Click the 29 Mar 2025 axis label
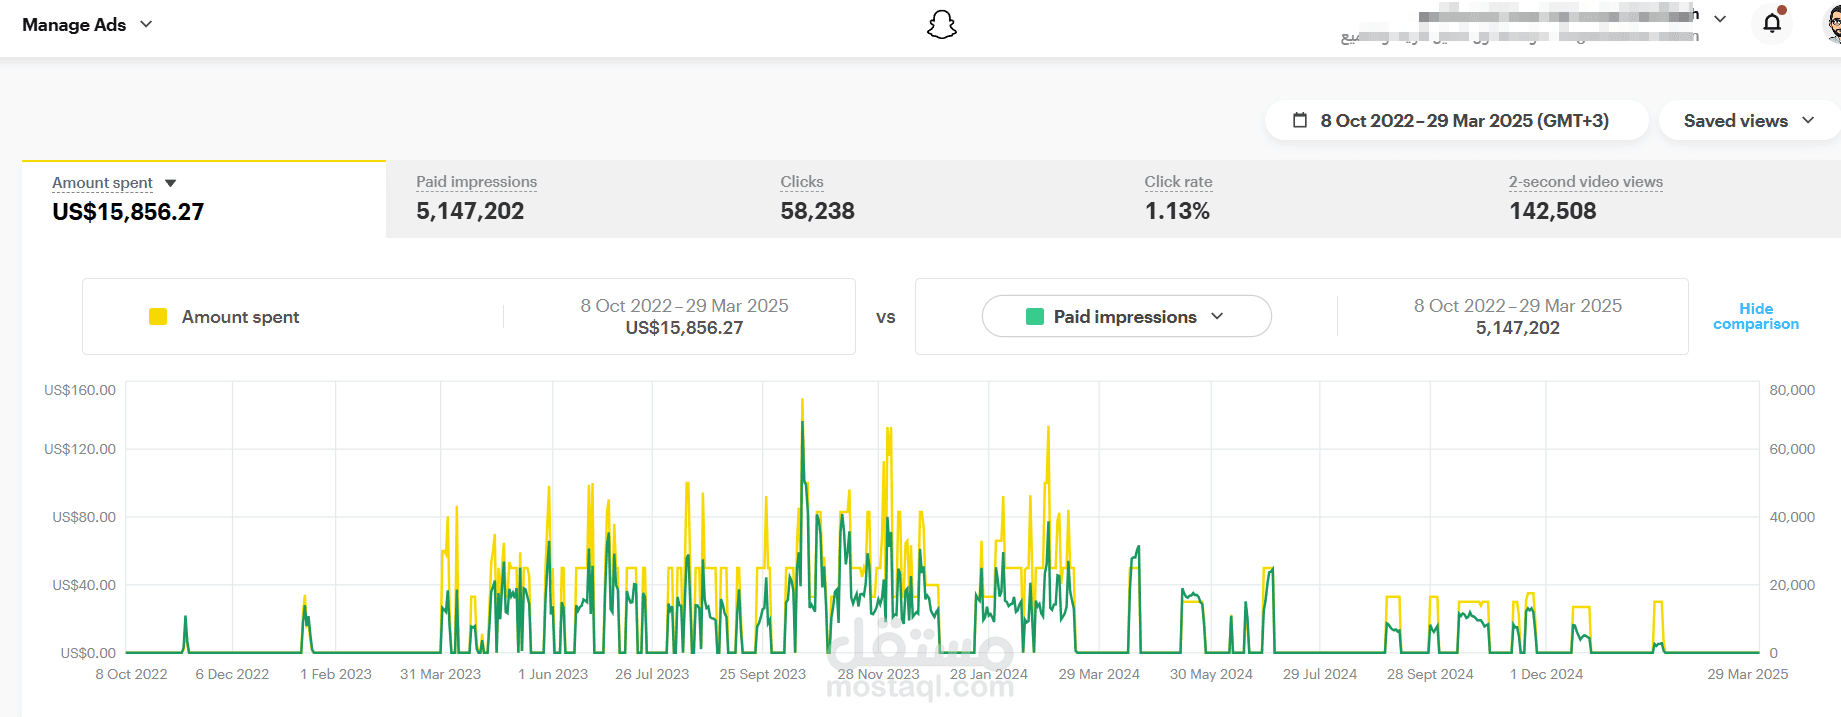This screenshot has height=717, width=1841. (x=1747, y=674)
